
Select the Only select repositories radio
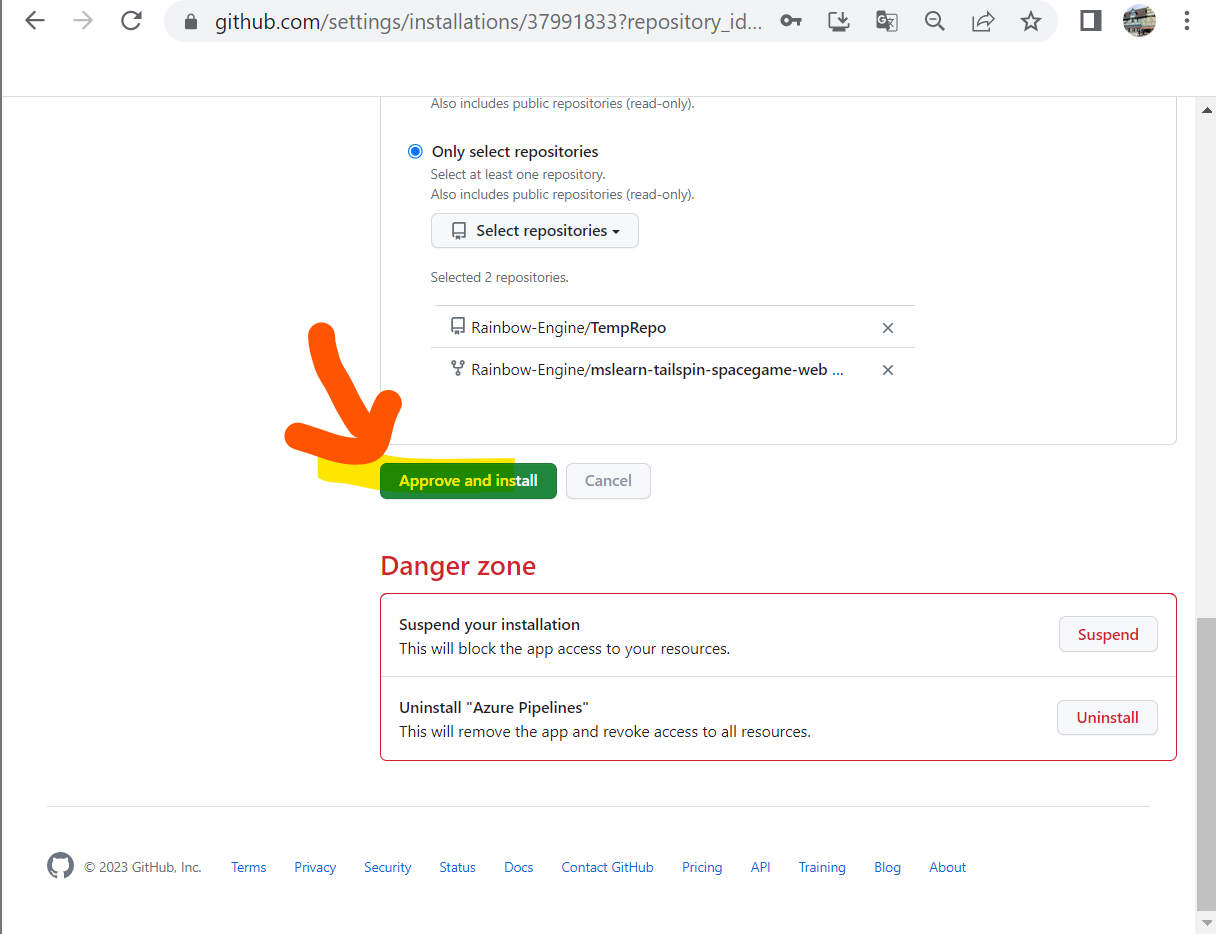pyautogui.click(x=415, y=152)
